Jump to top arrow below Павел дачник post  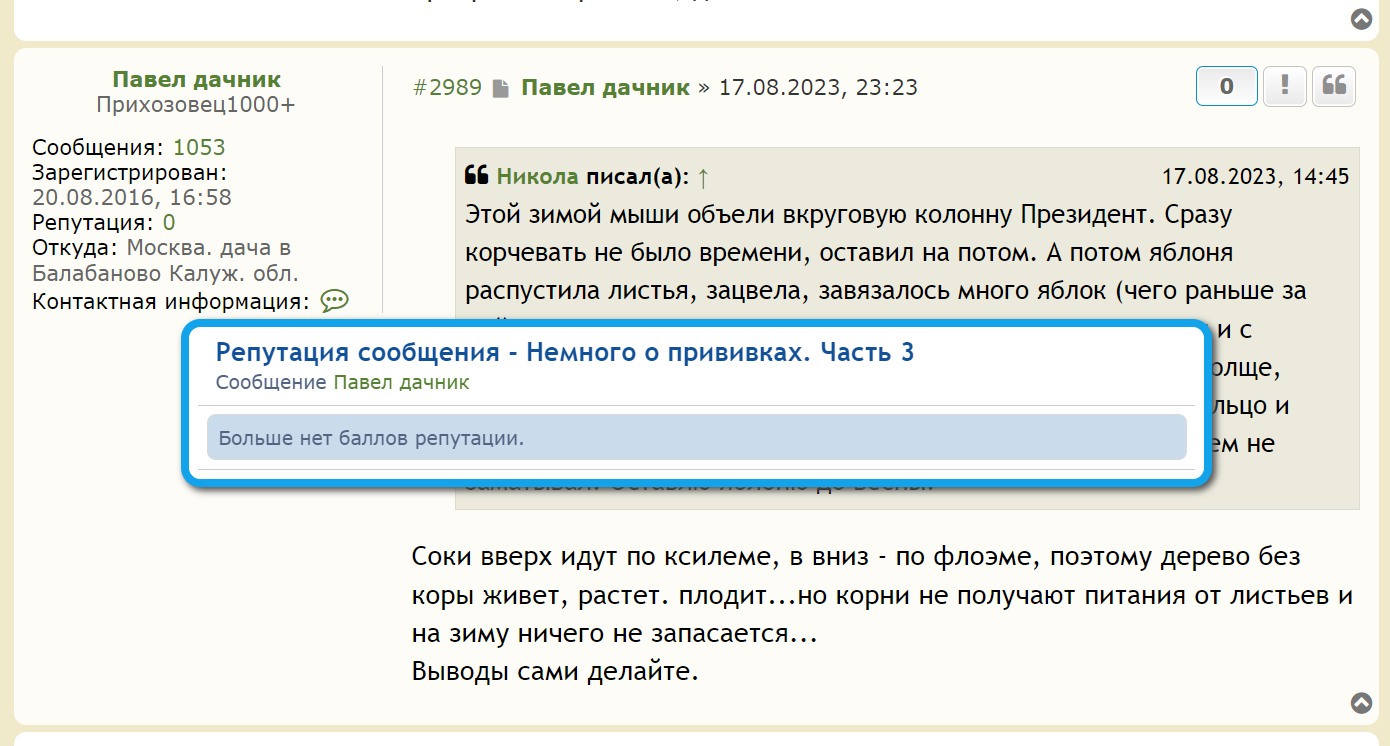click(1361, 703)
